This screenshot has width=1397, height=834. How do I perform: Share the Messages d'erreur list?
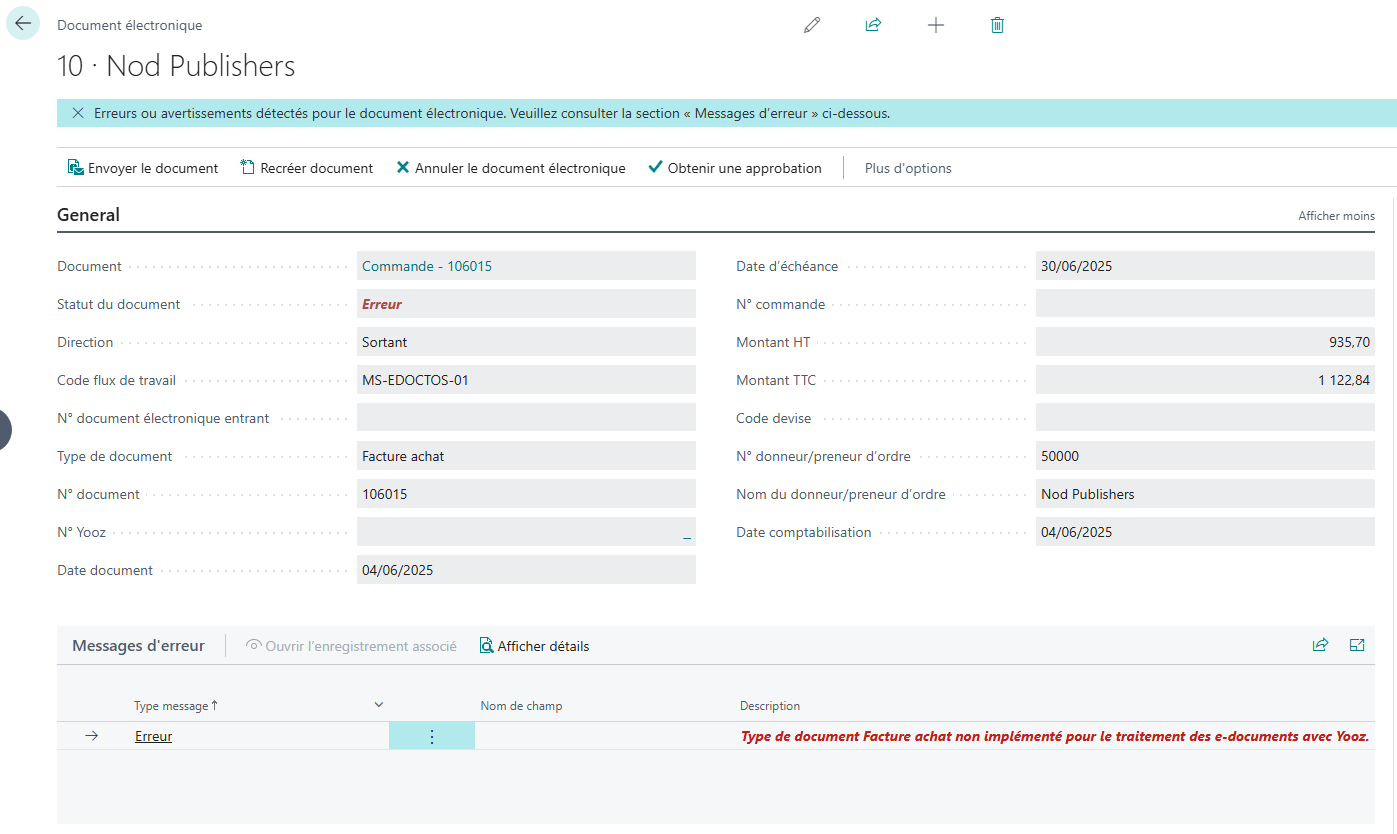tap(1320, 645)
